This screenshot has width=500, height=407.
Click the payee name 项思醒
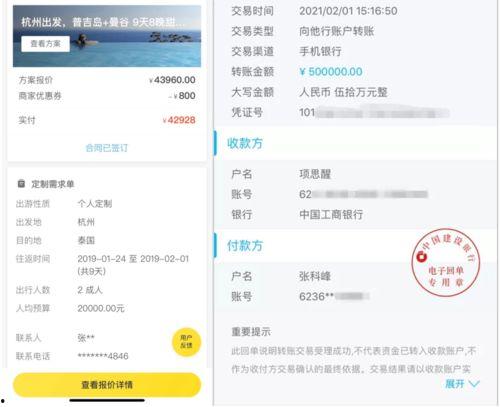pyautogui.click(x=315, y=174)
